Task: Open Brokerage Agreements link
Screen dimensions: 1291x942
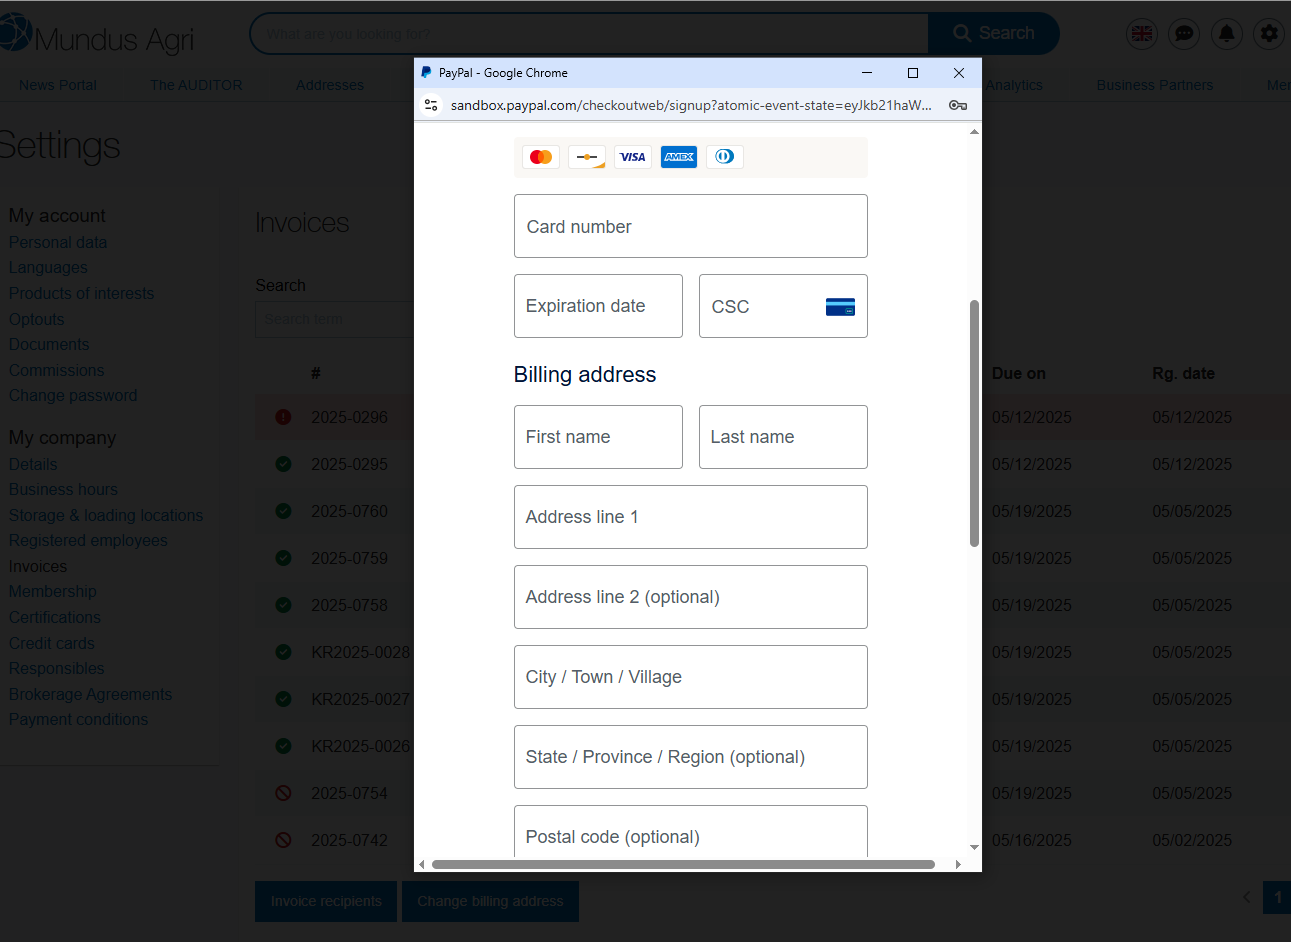Action: [x=91, y=694]
